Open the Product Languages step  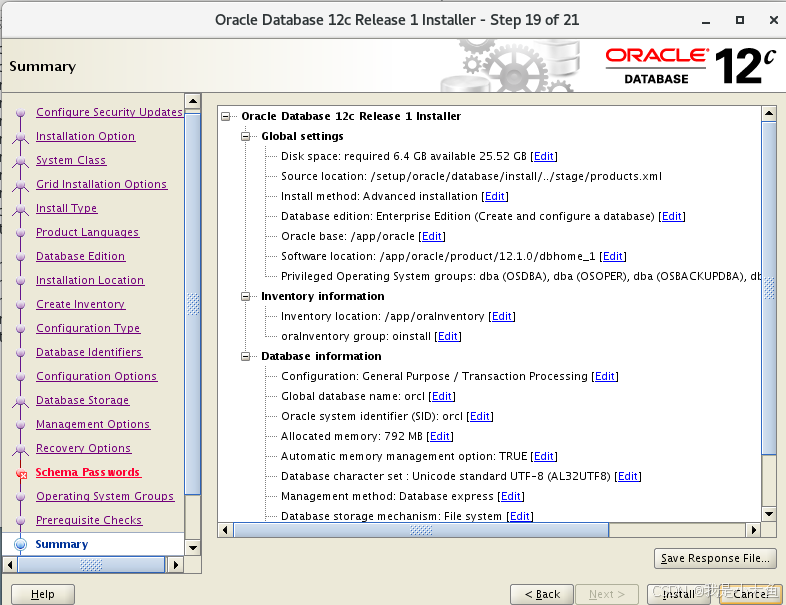[87, 232]
